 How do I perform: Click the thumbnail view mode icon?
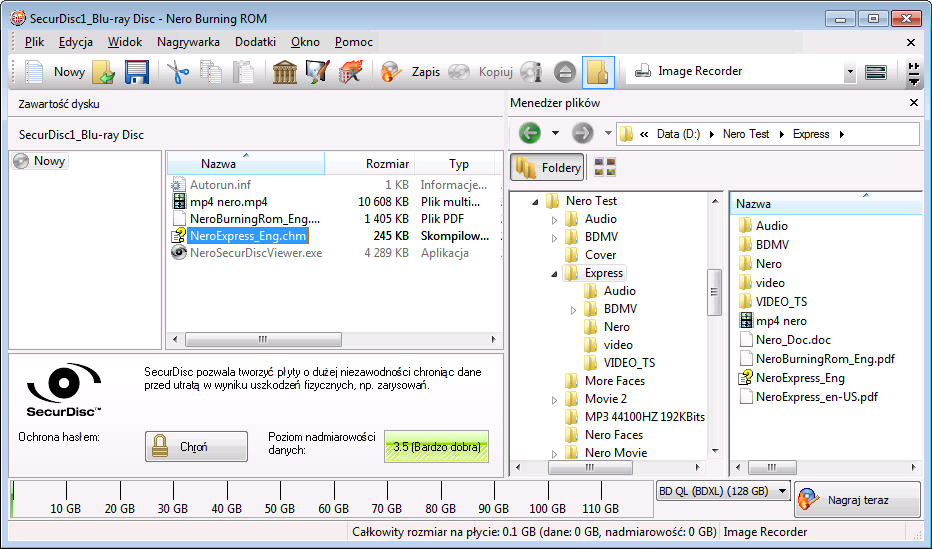pos(605,168)
